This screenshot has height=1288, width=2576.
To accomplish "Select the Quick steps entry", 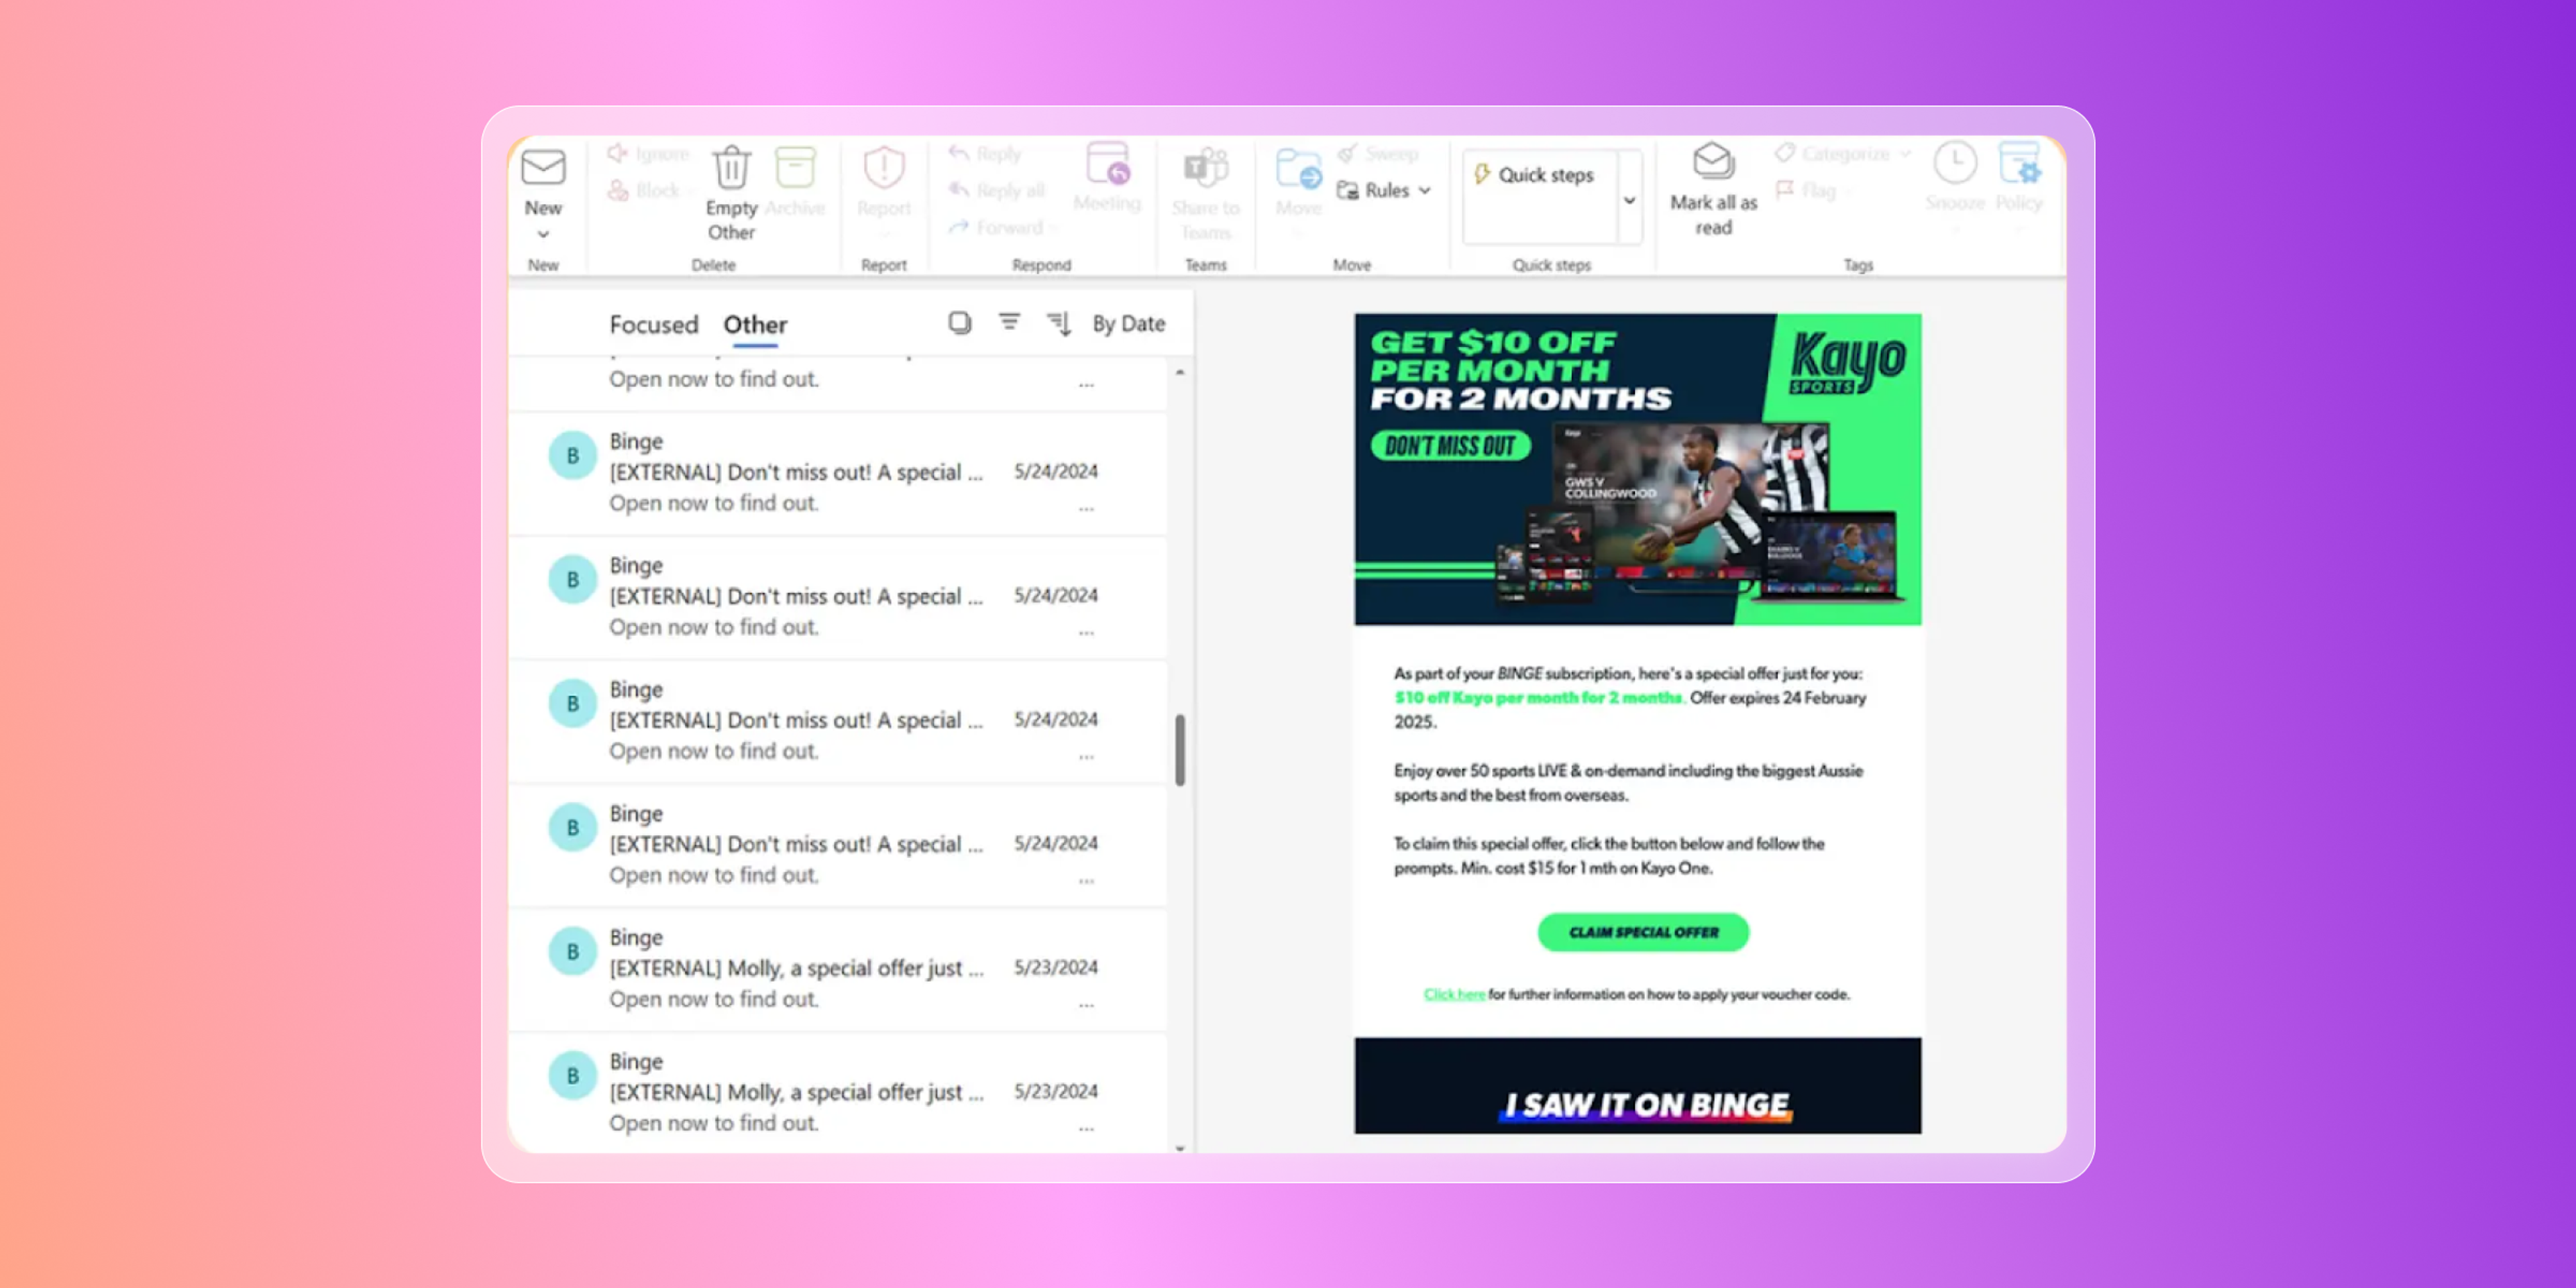I will point(1534,175).
